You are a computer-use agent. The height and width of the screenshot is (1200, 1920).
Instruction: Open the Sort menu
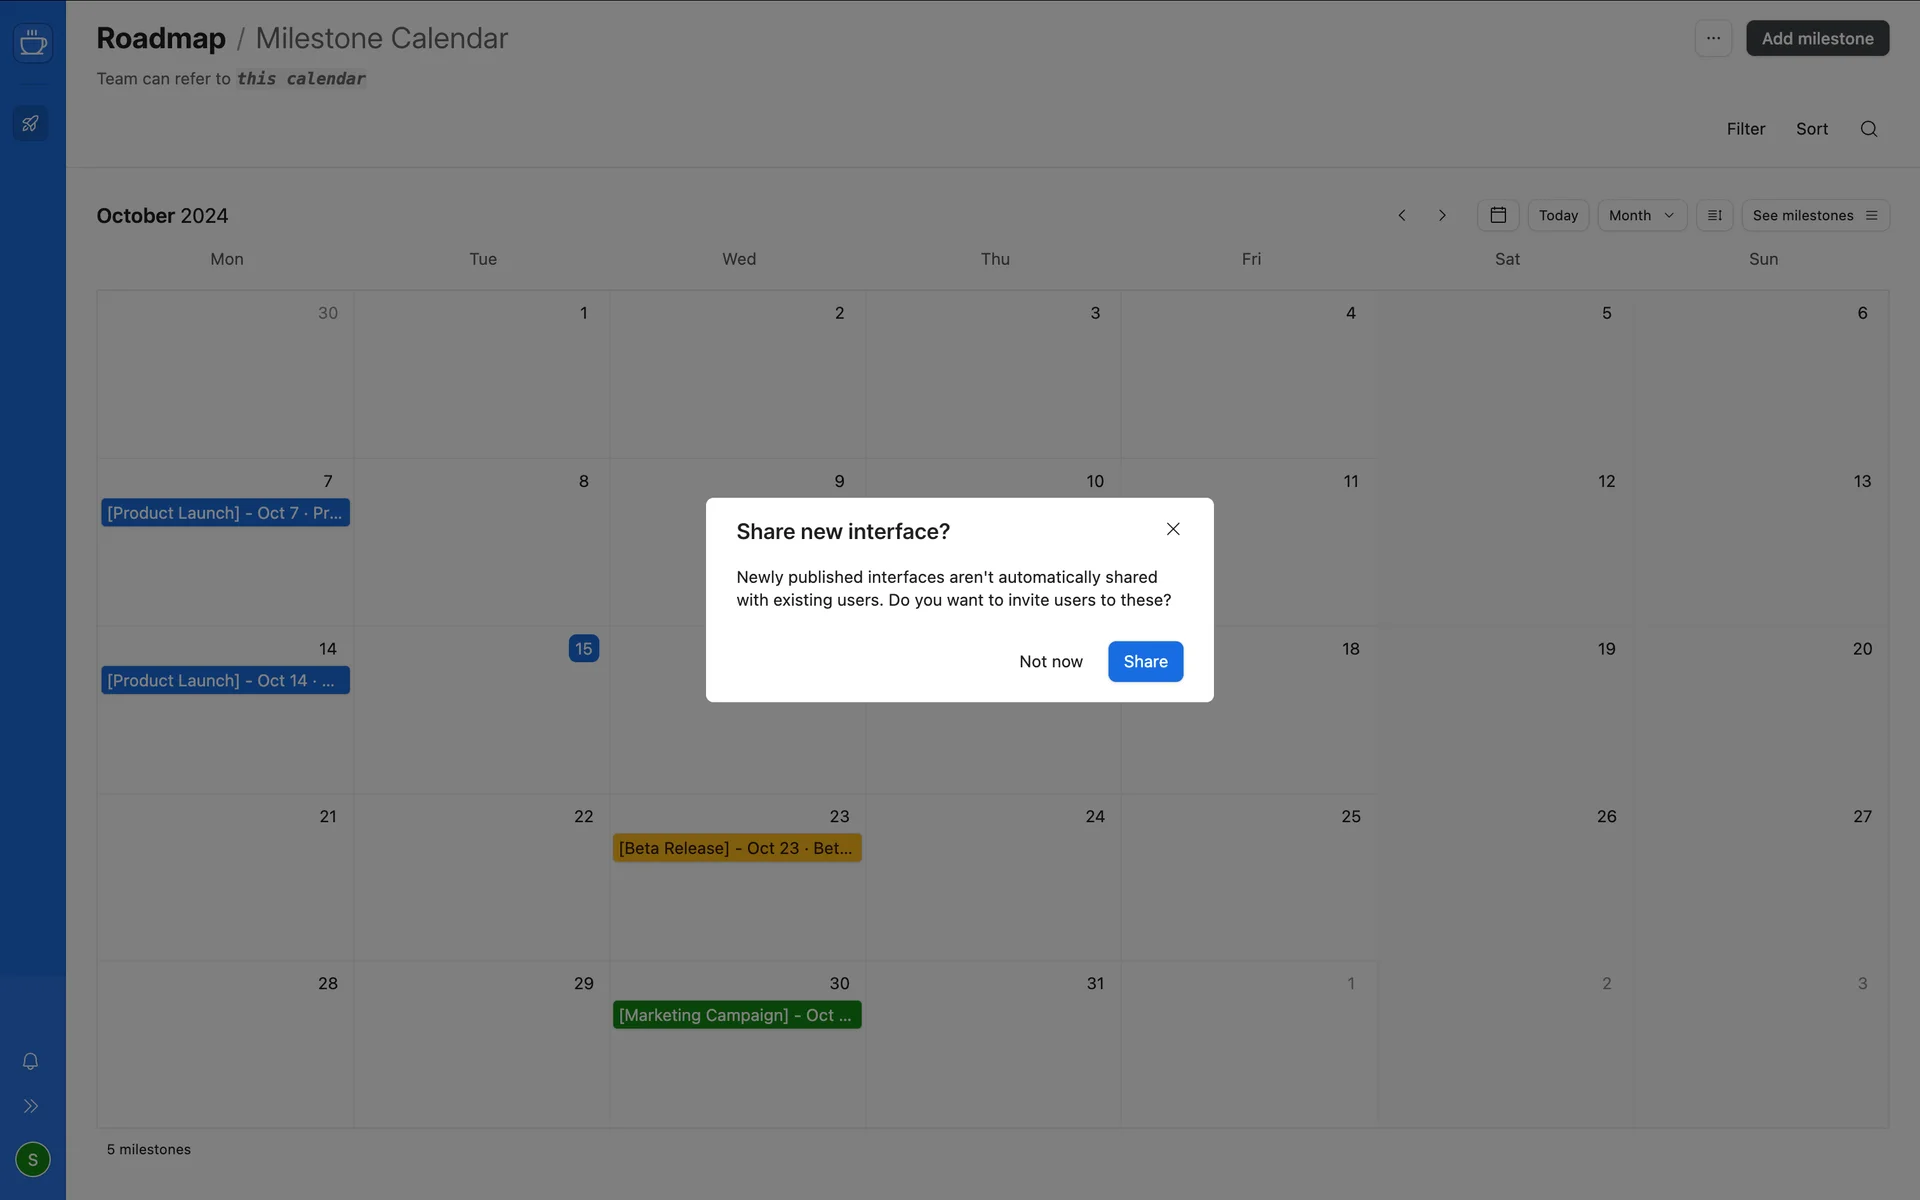pyautogui.click(x=1811, y=129)
